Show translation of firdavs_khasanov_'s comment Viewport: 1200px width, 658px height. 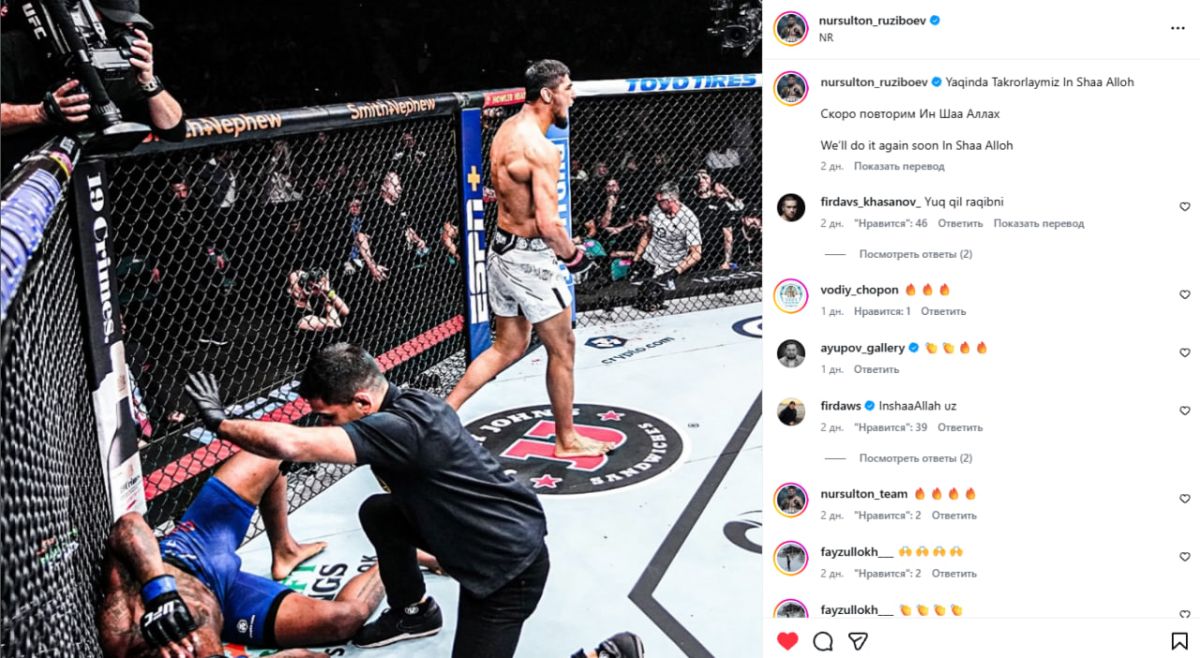(1039, 223)
